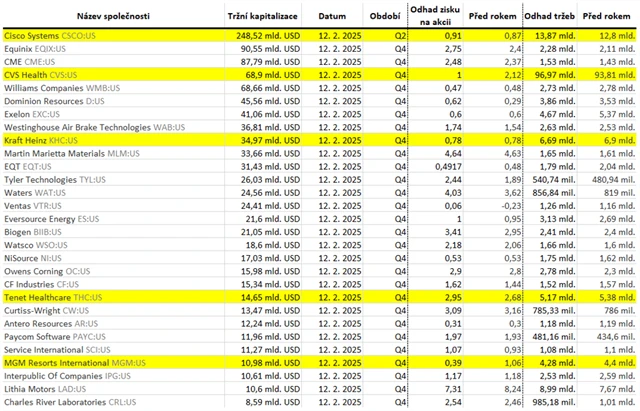
Task: Click the 'Tržní kapitalizace' column header
Action: pos(262,16)
